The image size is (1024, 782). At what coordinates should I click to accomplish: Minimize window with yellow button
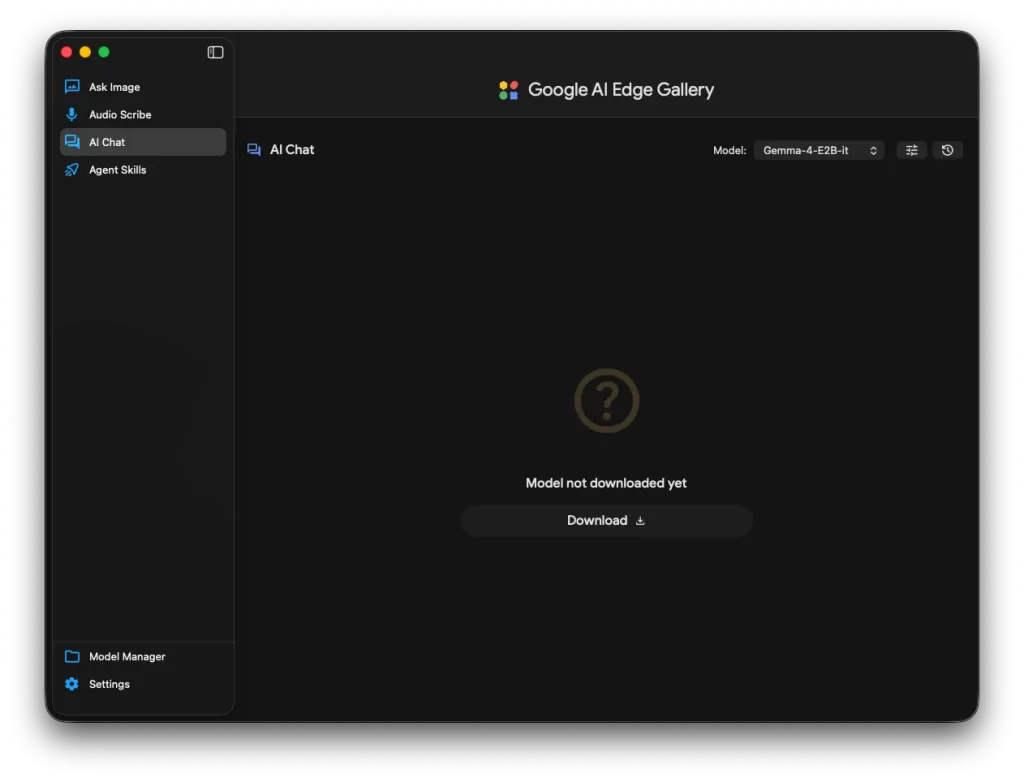[x=85, y=52]
